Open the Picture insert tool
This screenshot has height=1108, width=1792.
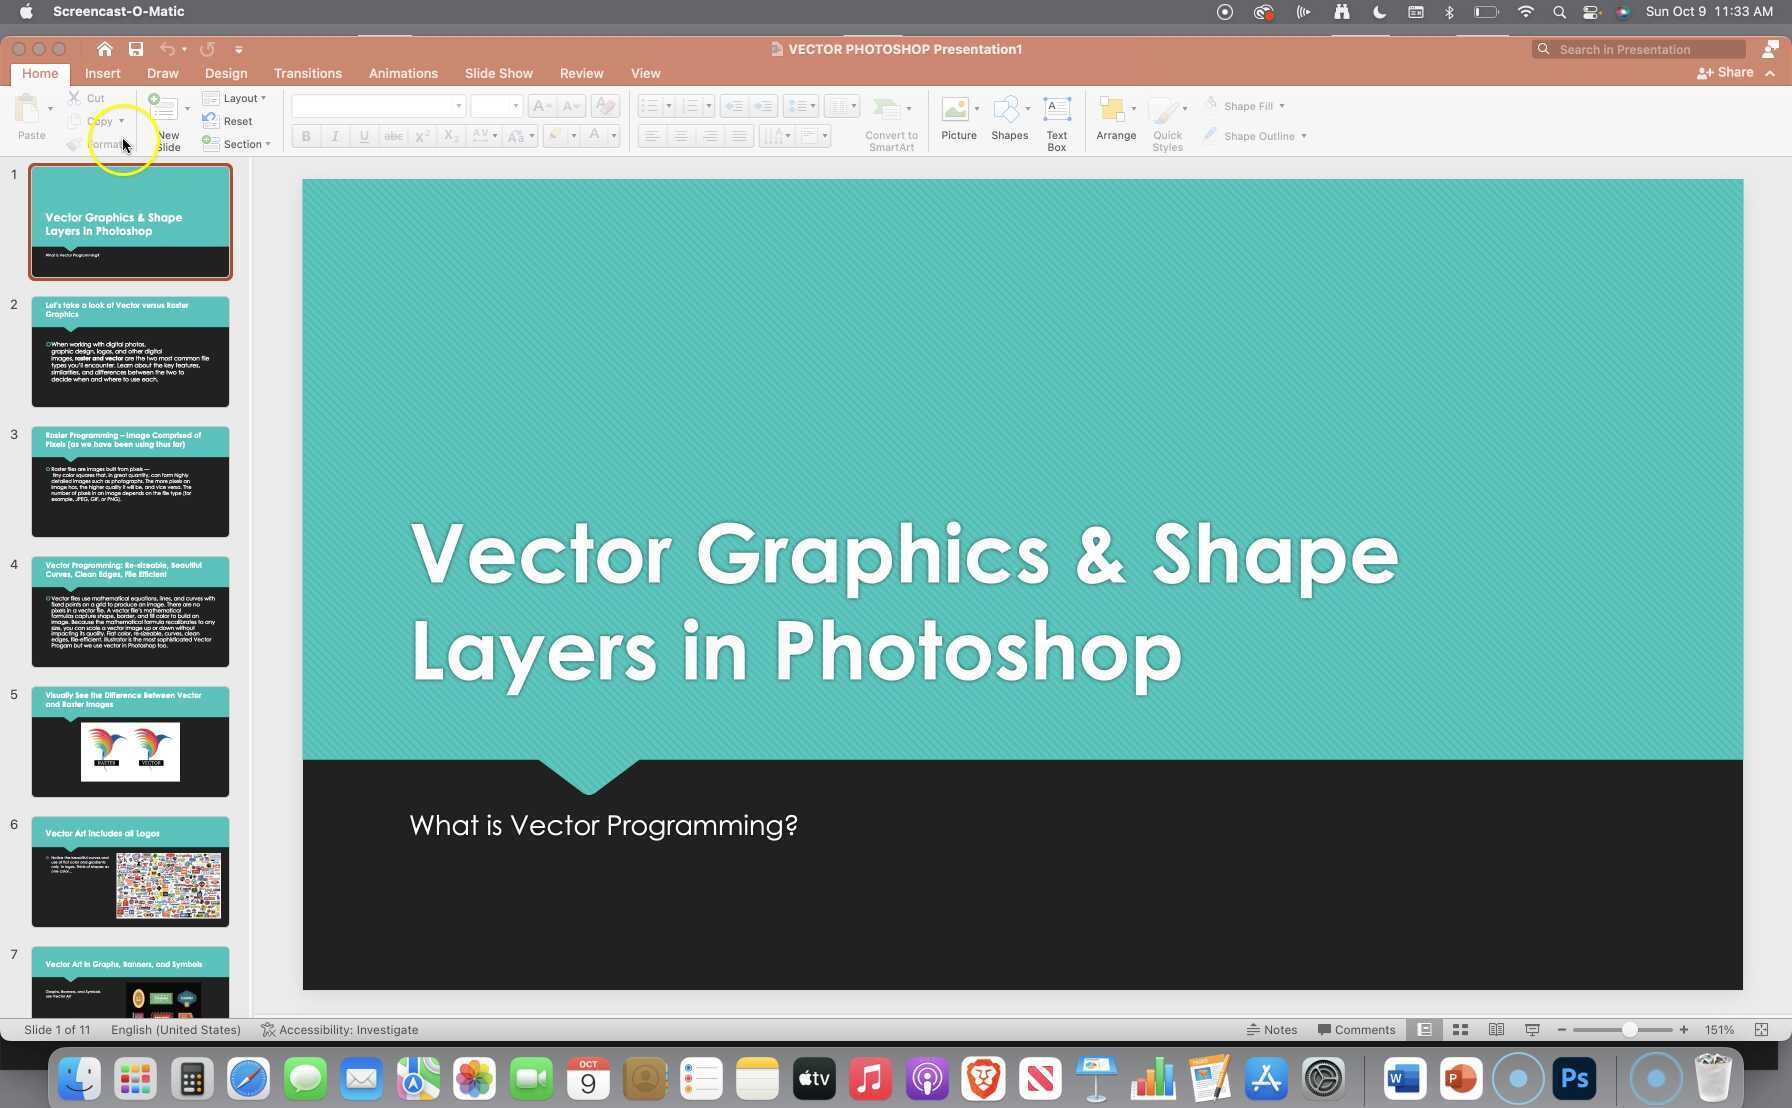coord(957,118)
